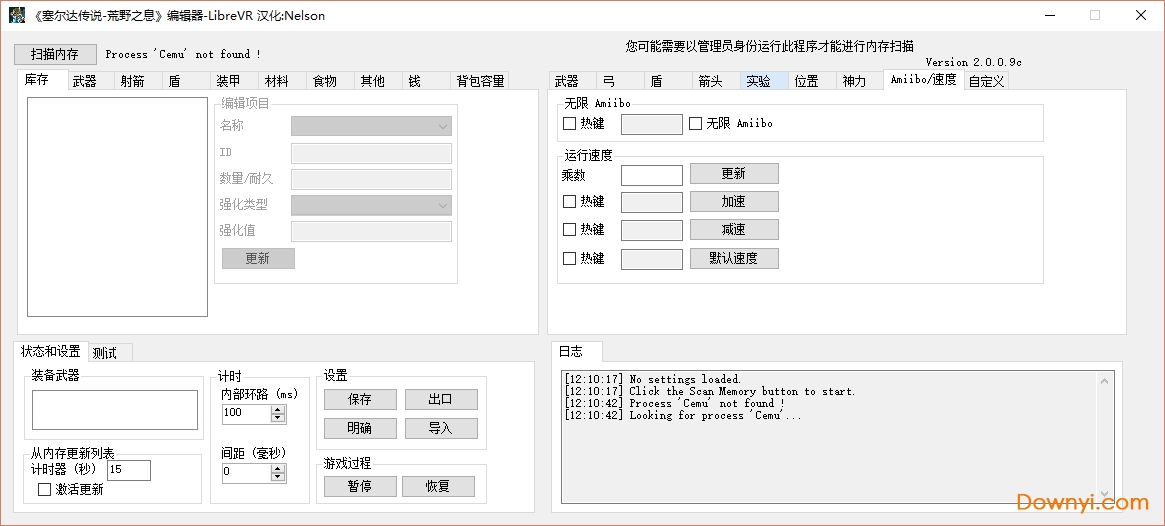Screen dimensions: 1165x526
Task: Switch to the 库存 inventory tab
Action: click(42, 79)
